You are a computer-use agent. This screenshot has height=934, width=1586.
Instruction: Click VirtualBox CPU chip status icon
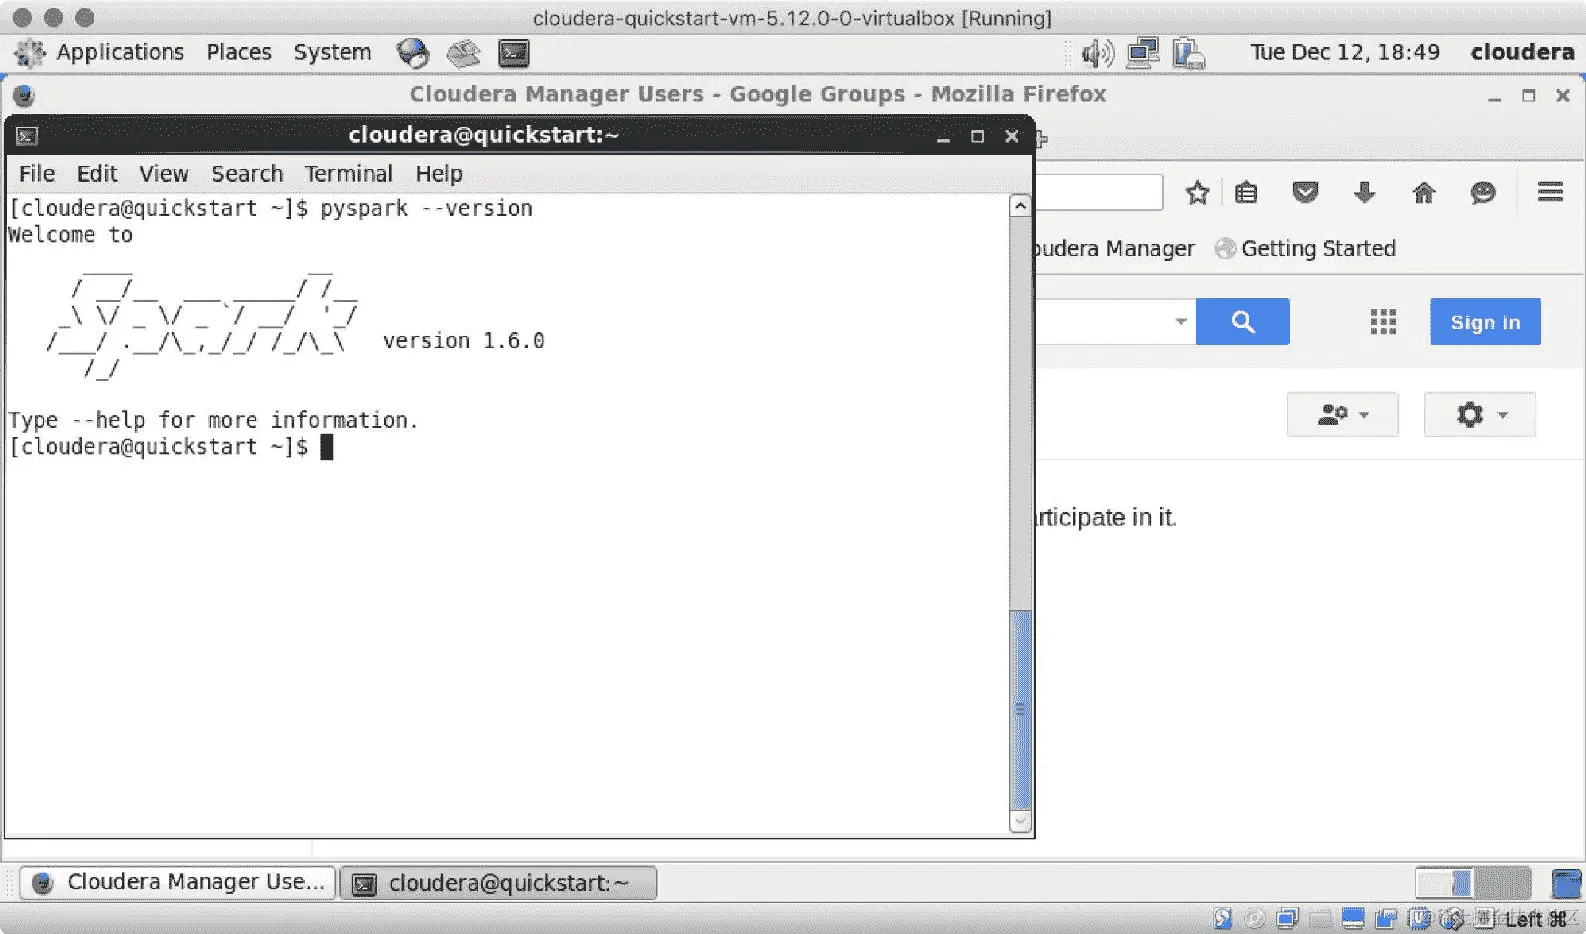(1418, 917)
